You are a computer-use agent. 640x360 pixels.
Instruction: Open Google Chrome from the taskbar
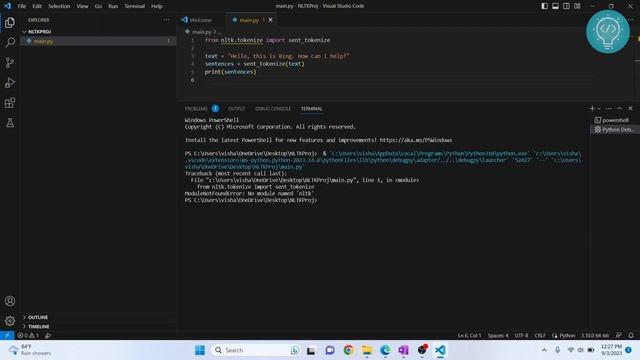click(348, 350)
